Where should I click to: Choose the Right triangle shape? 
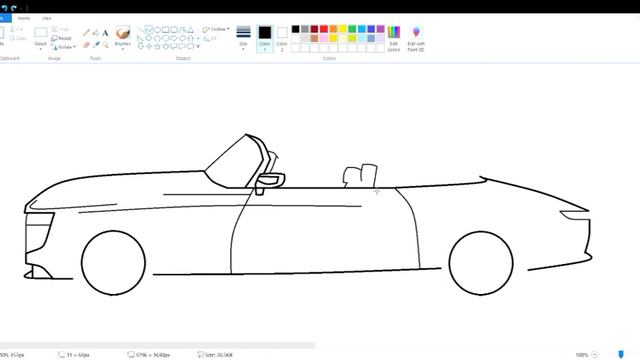coord(140,38)
